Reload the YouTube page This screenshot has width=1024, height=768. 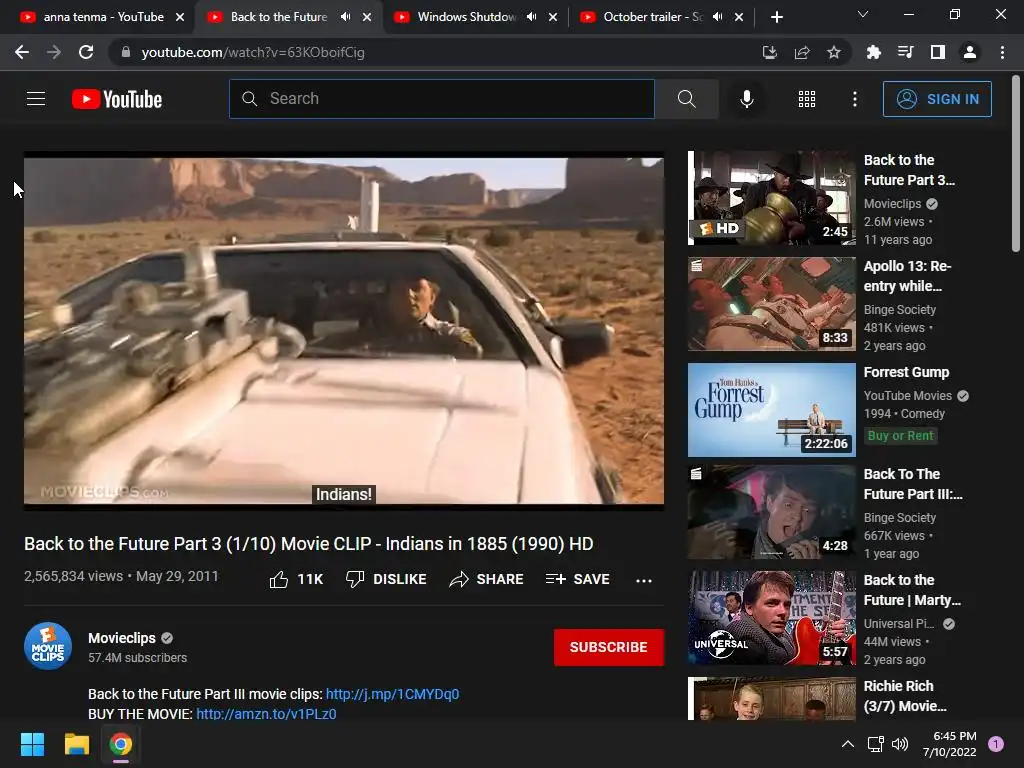86,52
